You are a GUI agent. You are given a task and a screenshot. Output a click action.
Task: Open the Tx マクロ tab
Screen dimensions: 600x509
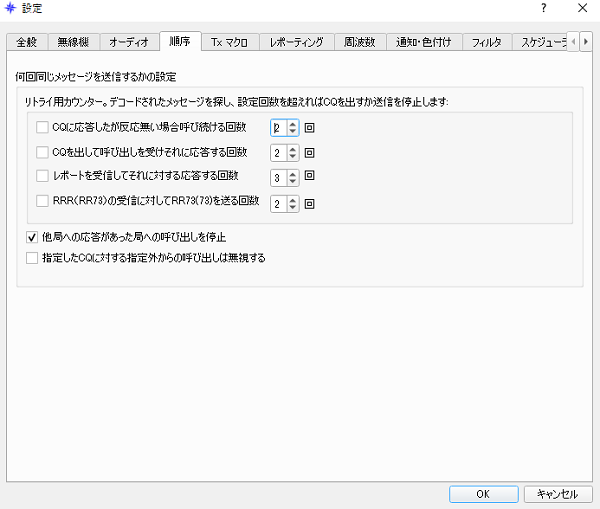[x=230, y=42]
